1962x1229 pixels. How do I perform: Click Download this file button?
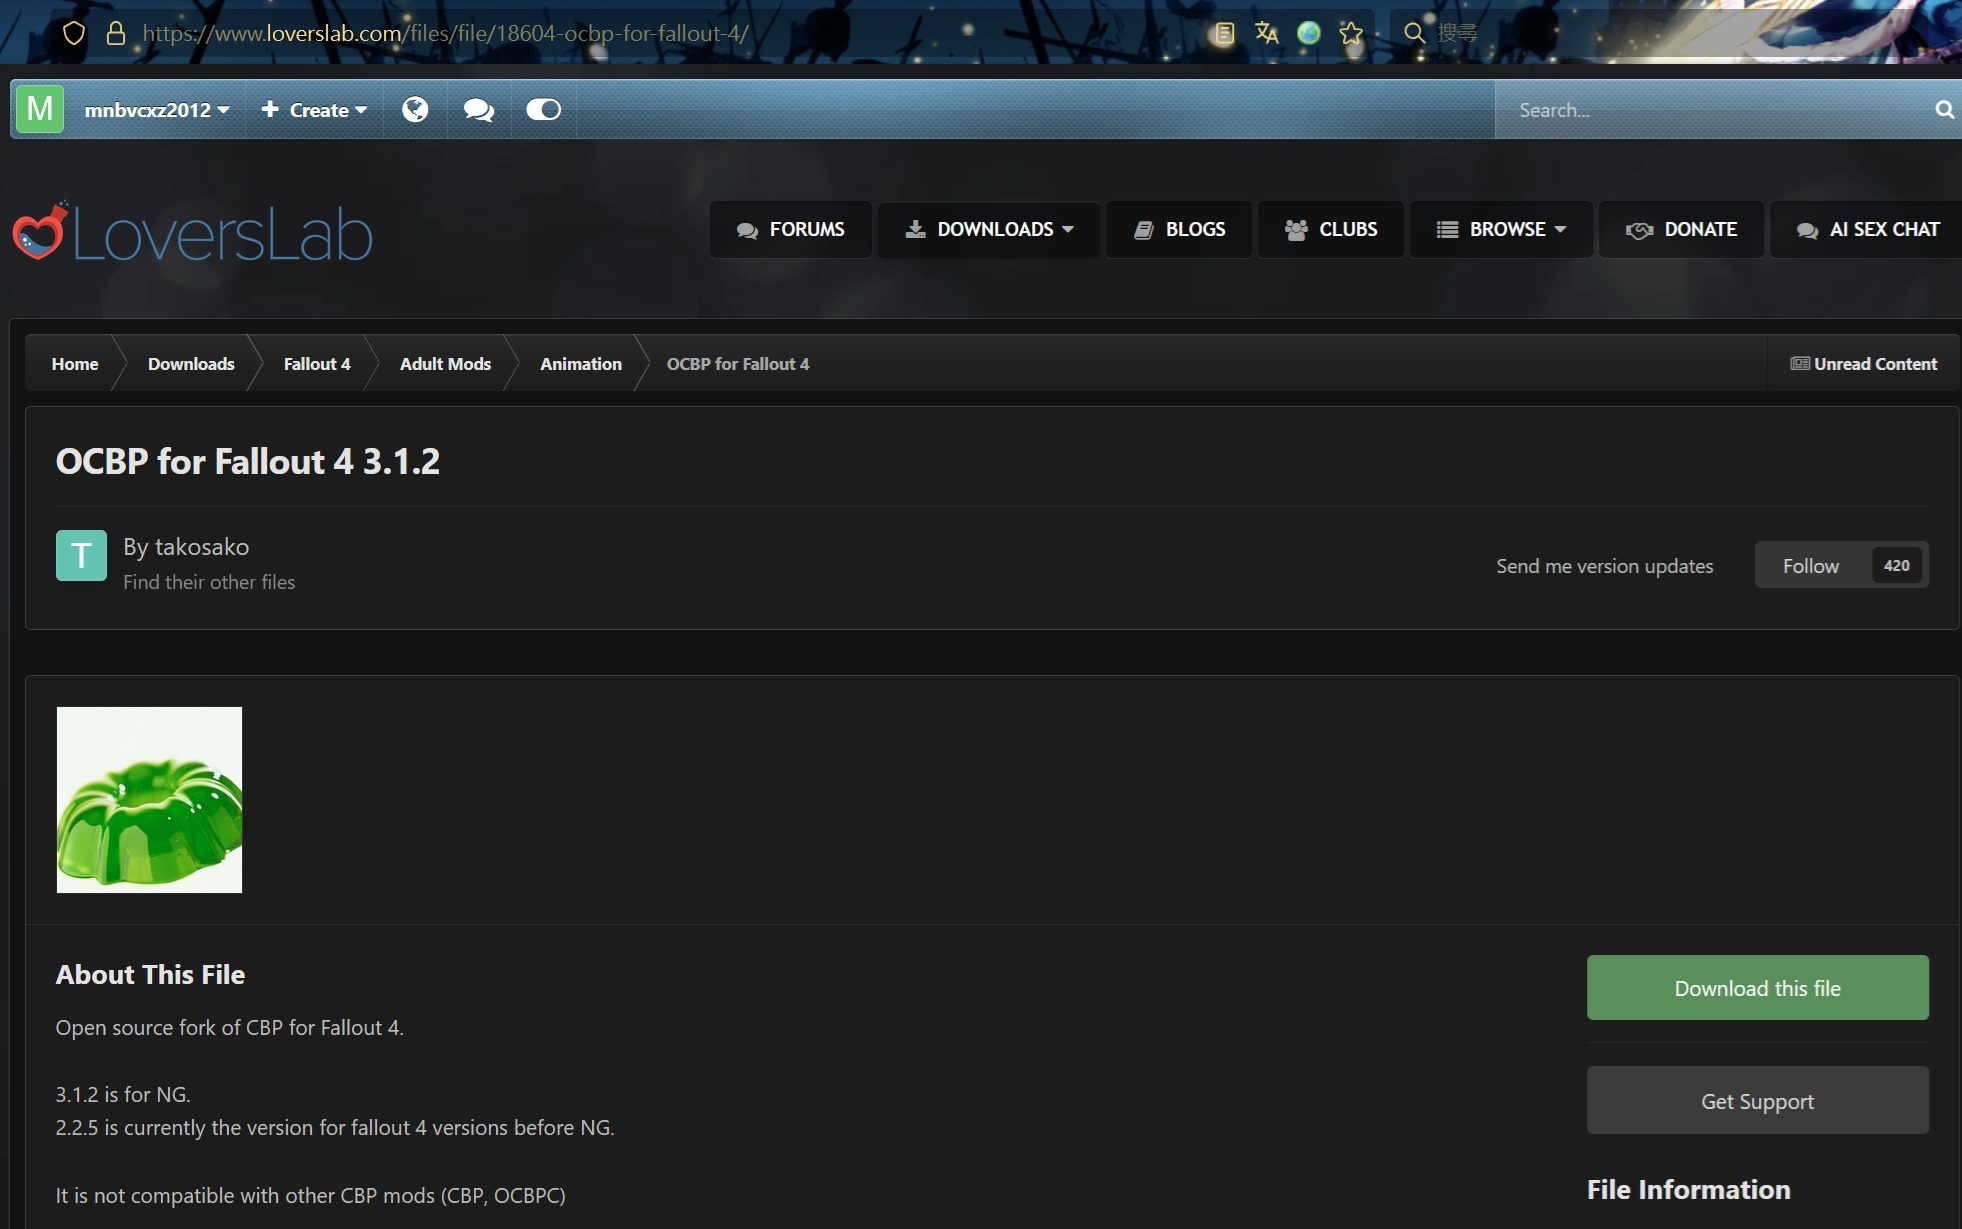click(x=1758, y=988)
